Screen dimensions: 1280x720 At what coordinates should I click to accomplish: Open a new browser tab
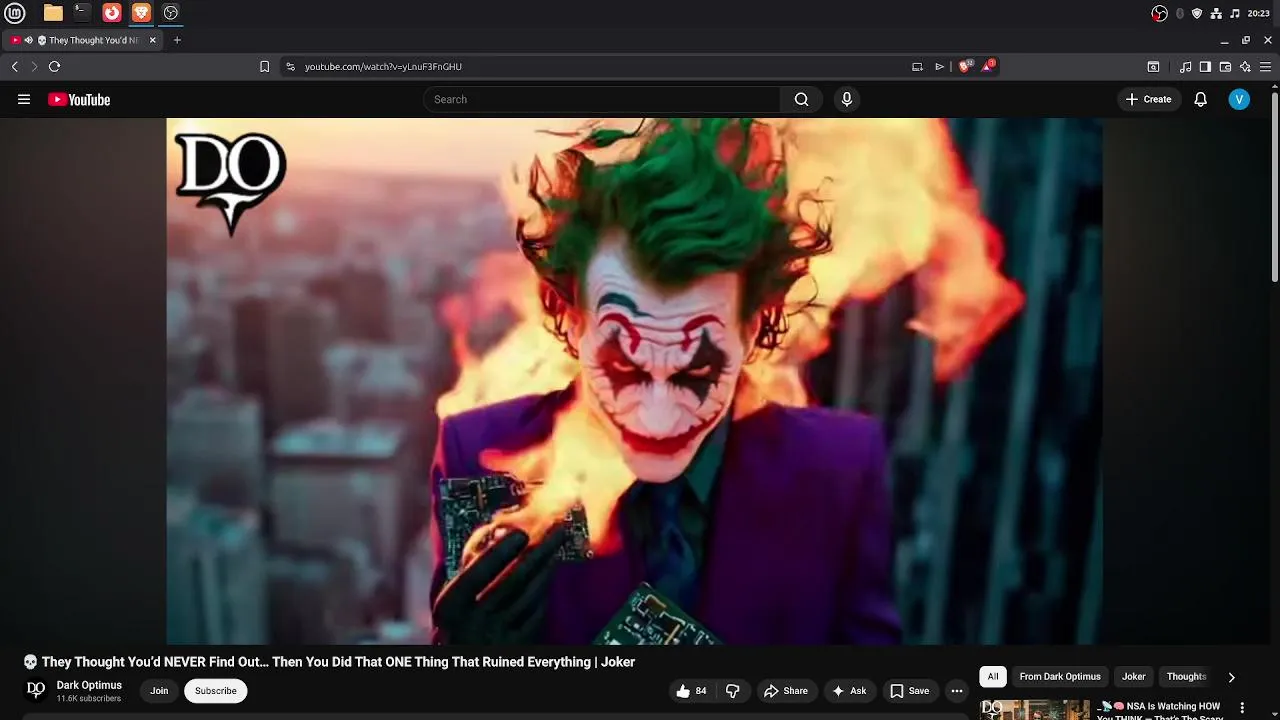click(x=177, y=40)
